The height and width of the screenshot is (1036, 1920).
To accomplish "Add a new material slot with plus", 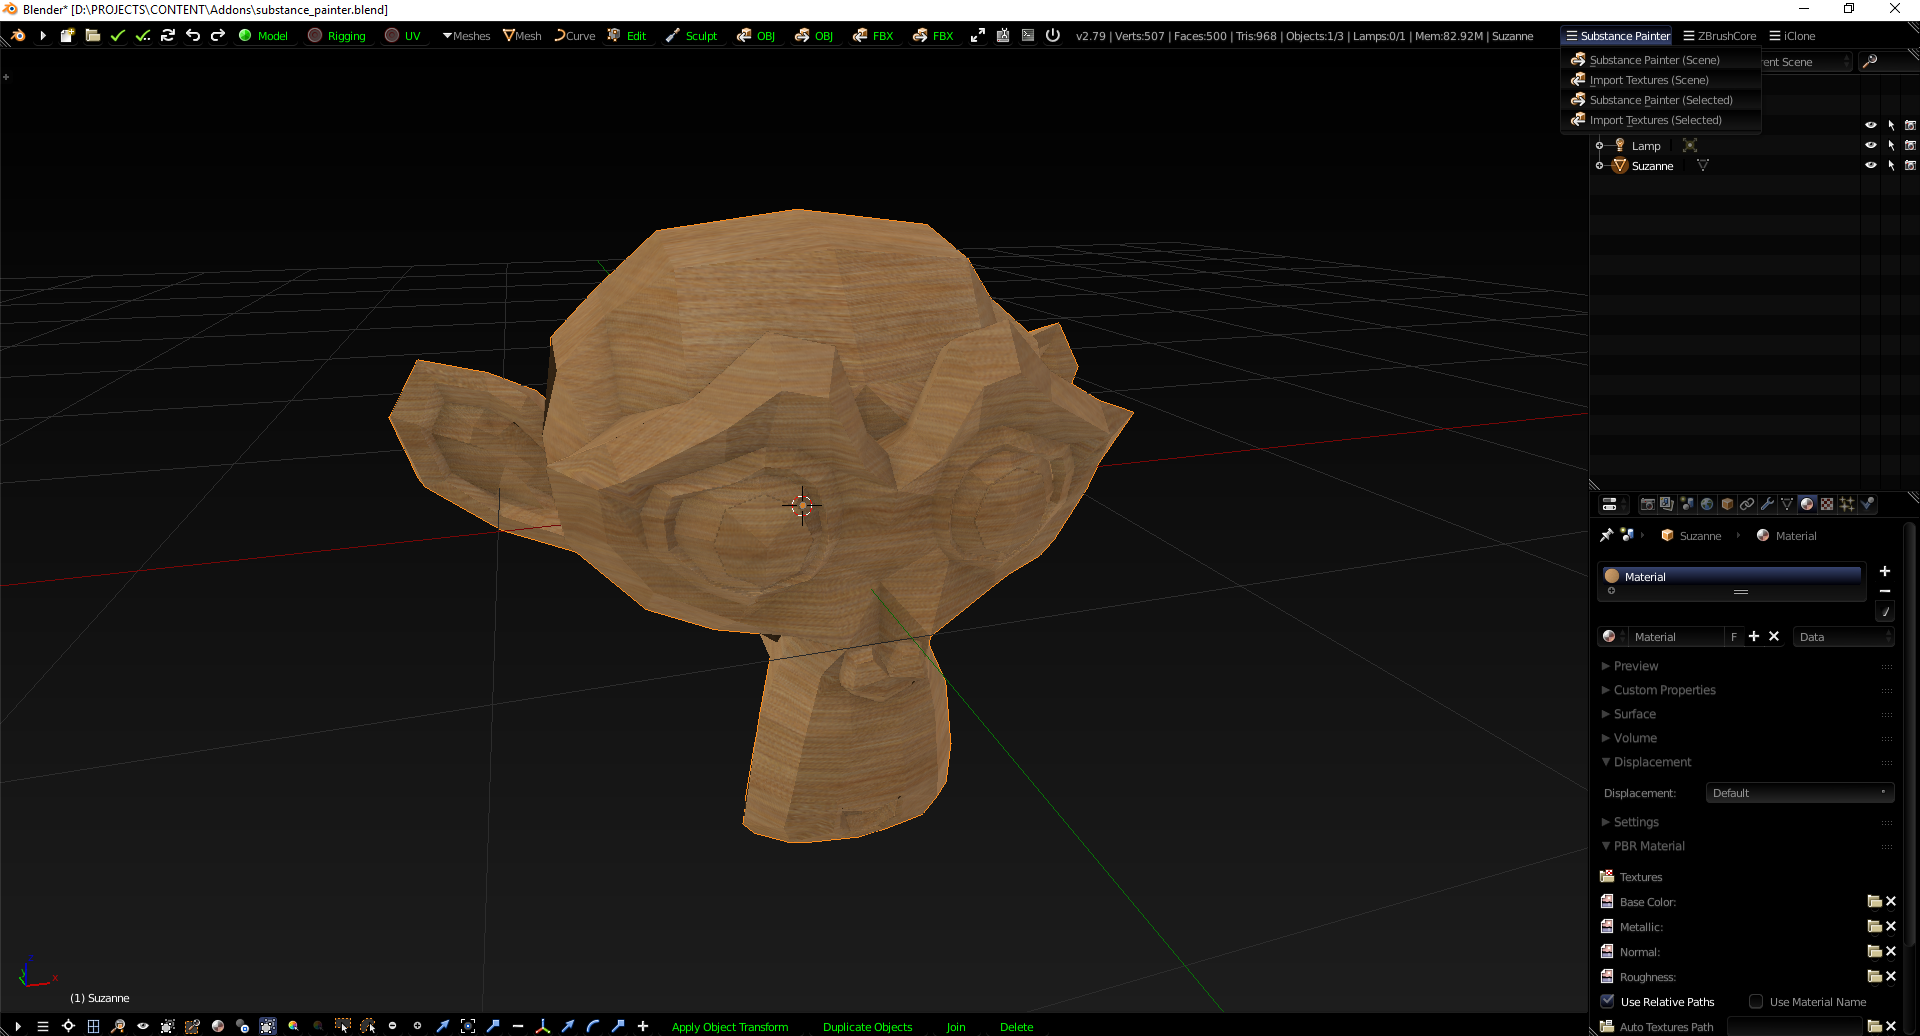I will pos(1885,571).
